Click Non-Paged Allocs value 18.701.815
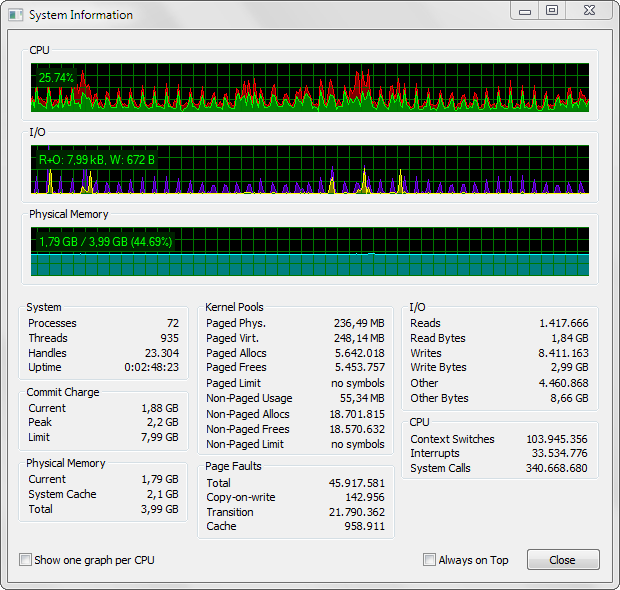620x590 pixels. (x=357, y=414)
